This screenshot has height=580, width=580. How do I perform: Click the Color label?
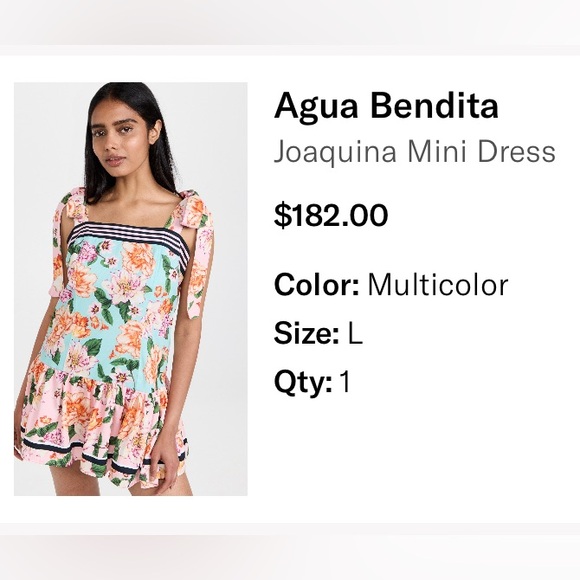317,285
